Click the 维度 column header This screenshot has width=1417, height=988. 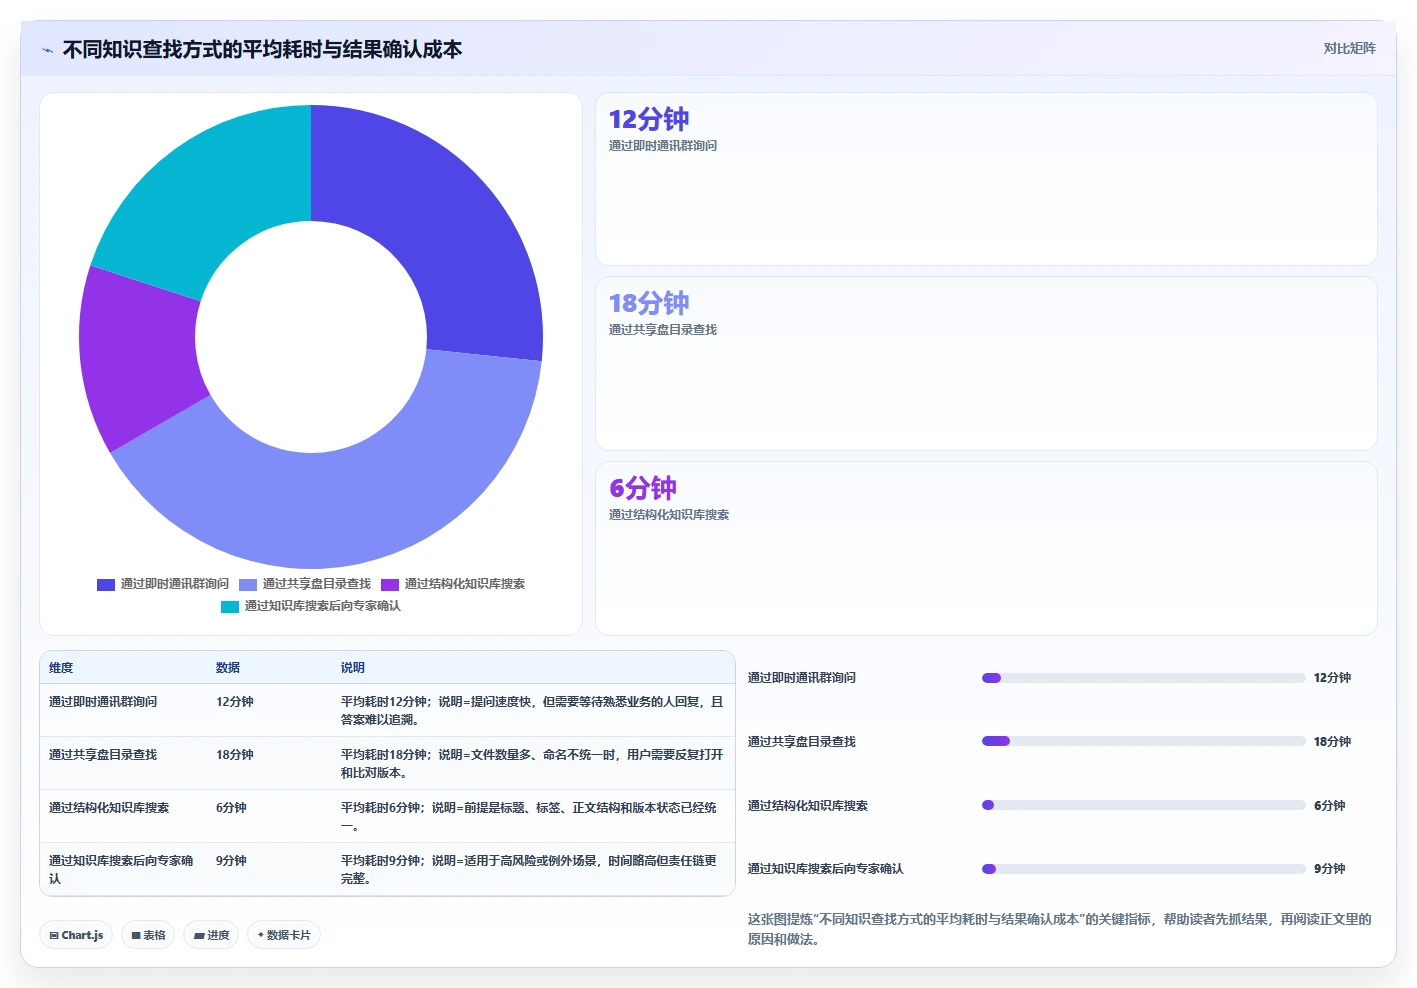click(x=61, y=668)
